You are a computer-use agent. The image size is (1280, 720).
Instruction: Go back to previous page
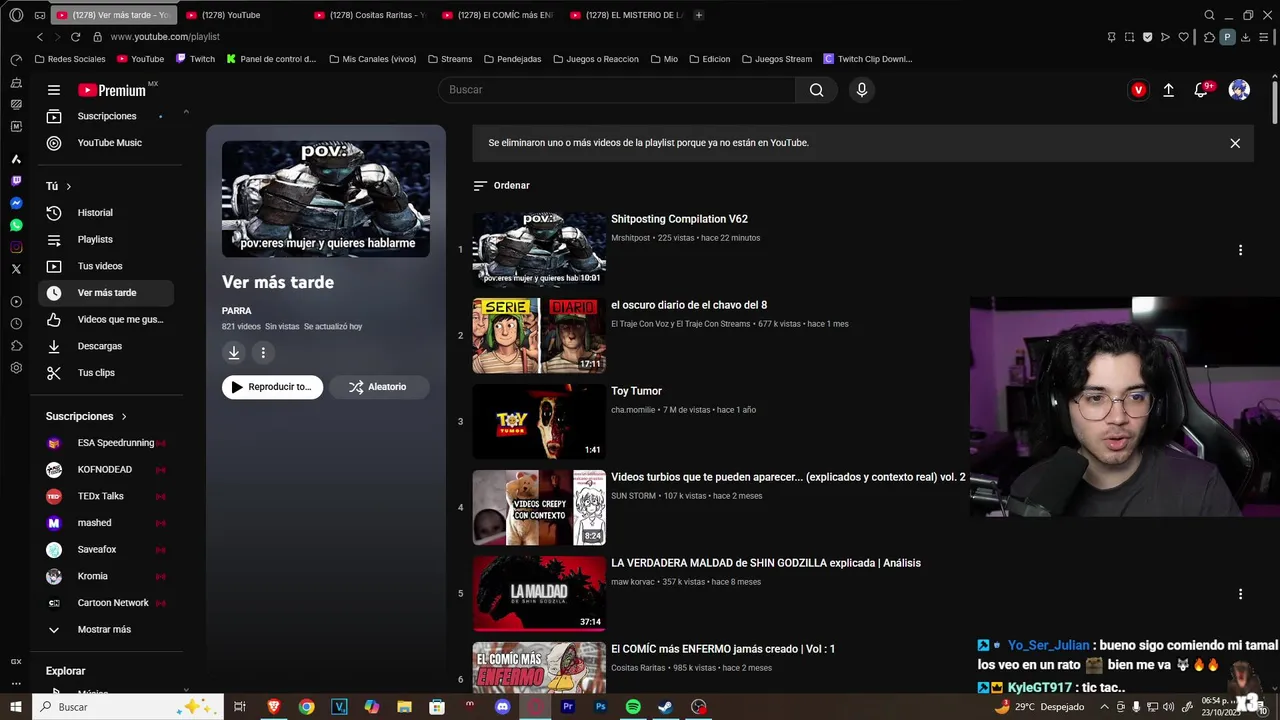40,37
